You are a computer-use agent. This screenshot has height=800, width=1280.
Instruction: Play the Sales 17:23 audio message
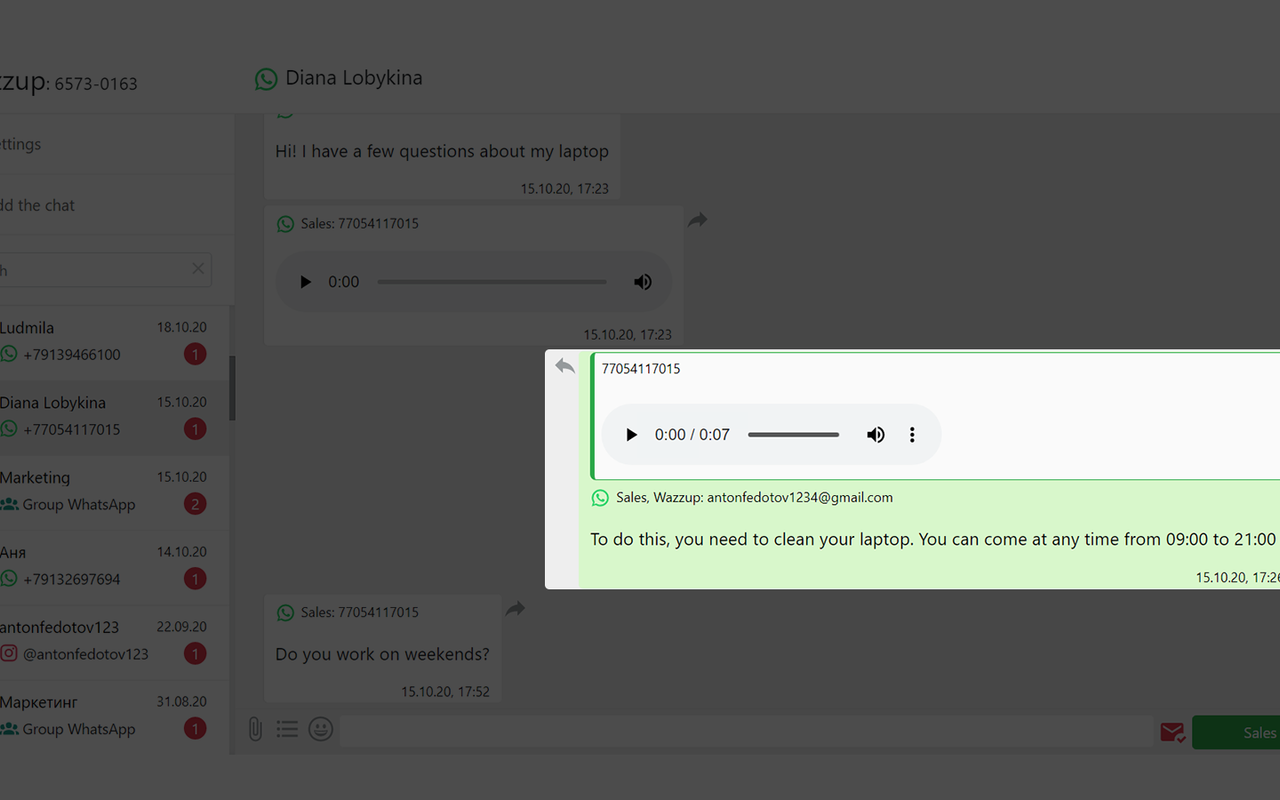pos(306,282)
